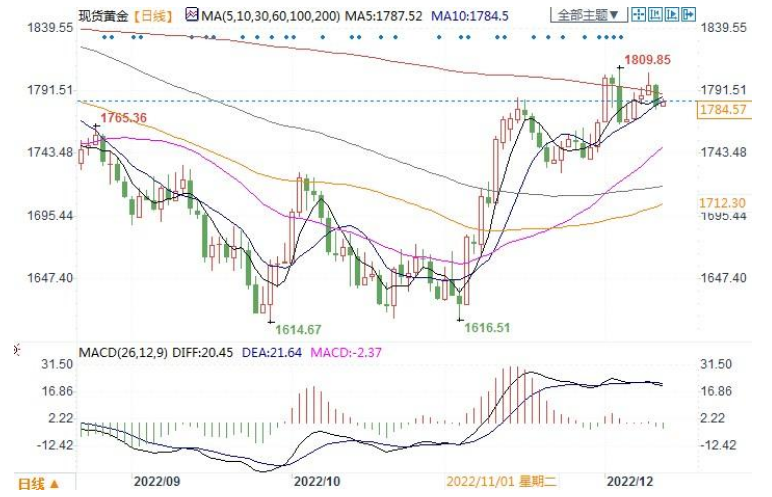Click the MA10:1784.5 value
Viewport: 772px width, 497px height.
(x=470, y=16)
